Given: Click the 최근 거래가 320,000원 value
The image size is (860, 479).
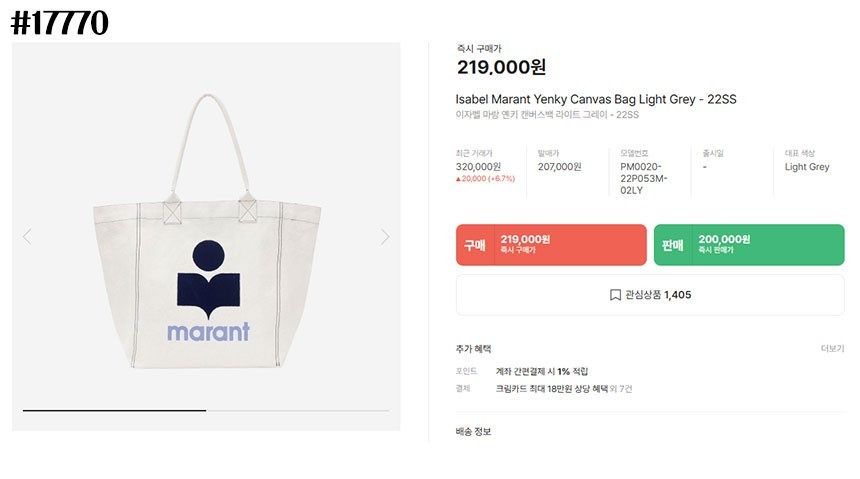Looking at the screenshot, I should tap(478, 167).
